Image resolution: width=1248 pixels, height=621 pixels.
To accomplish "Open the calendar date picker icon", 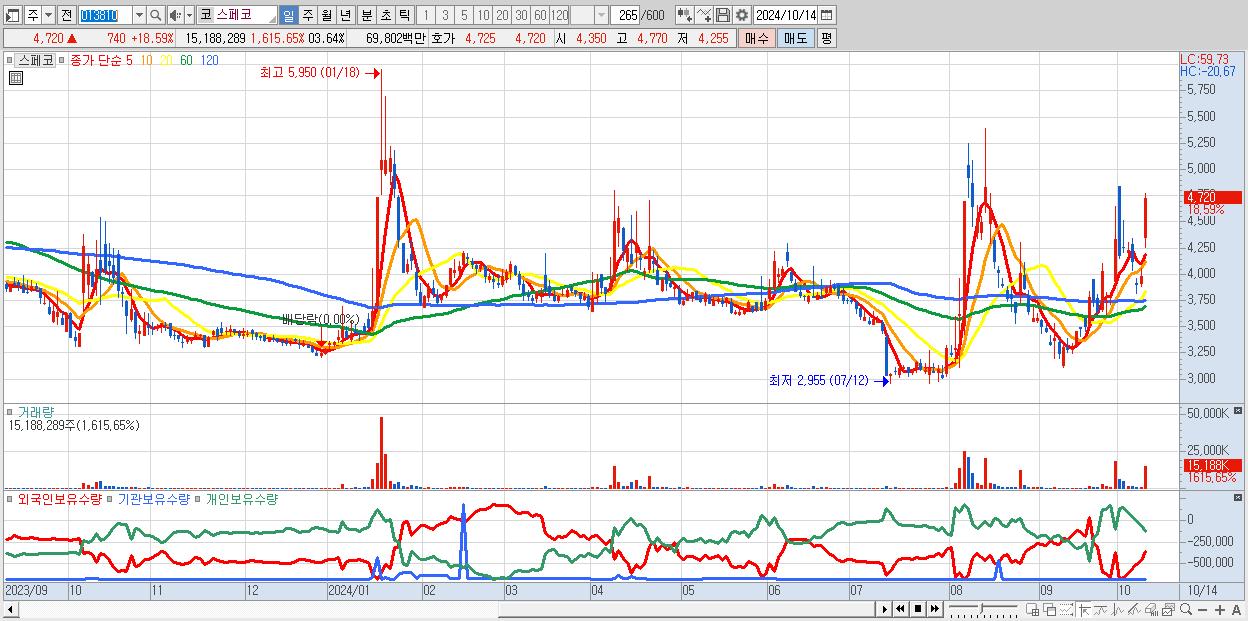I will [828, 15].
